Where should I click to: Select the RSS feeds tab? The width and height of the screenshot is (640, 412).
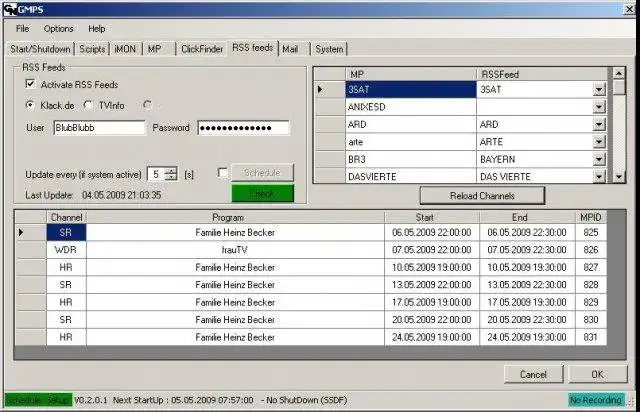(x=253, y=48)
